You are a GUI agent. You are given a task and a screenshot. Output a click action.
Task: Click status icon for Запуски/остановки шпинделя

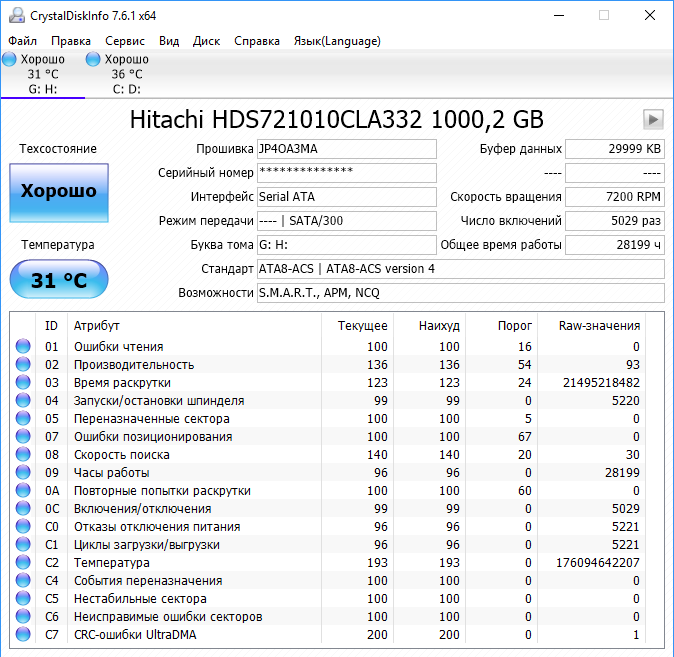pyautogui.click(x=23, y=400)
